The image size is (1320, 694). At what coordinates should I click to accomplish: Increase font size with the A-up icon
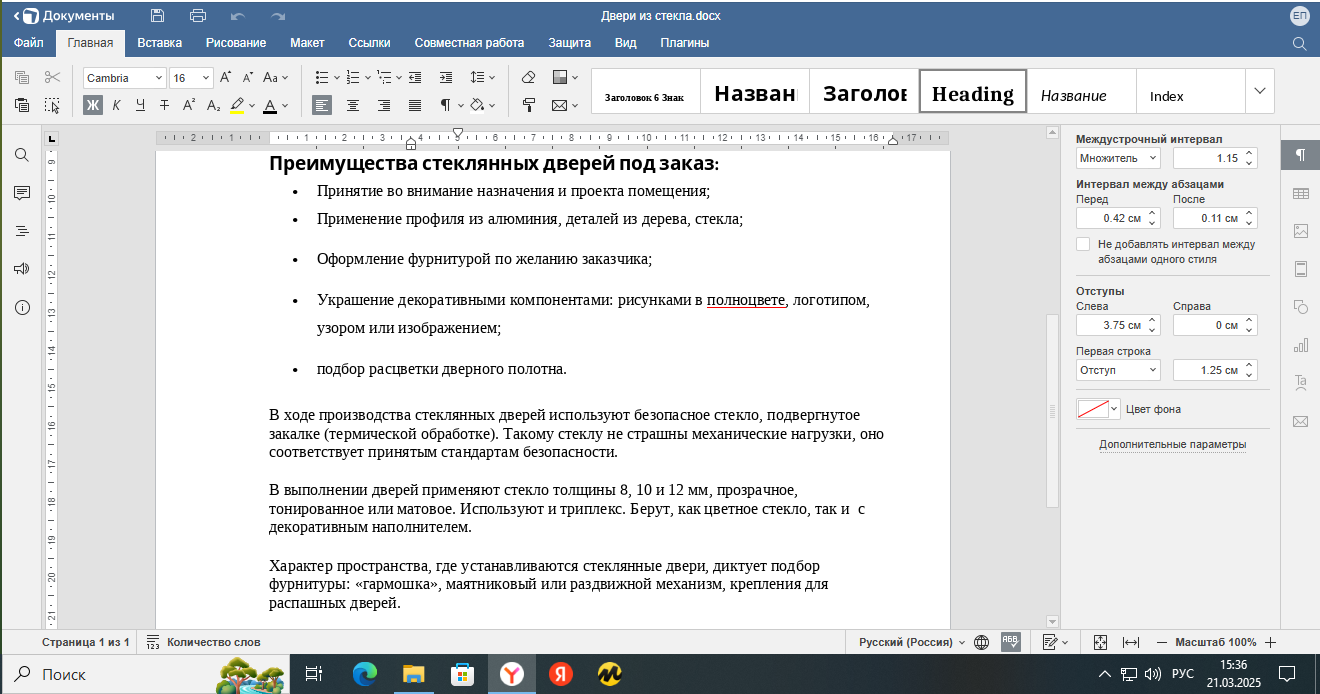pos(225,78)
